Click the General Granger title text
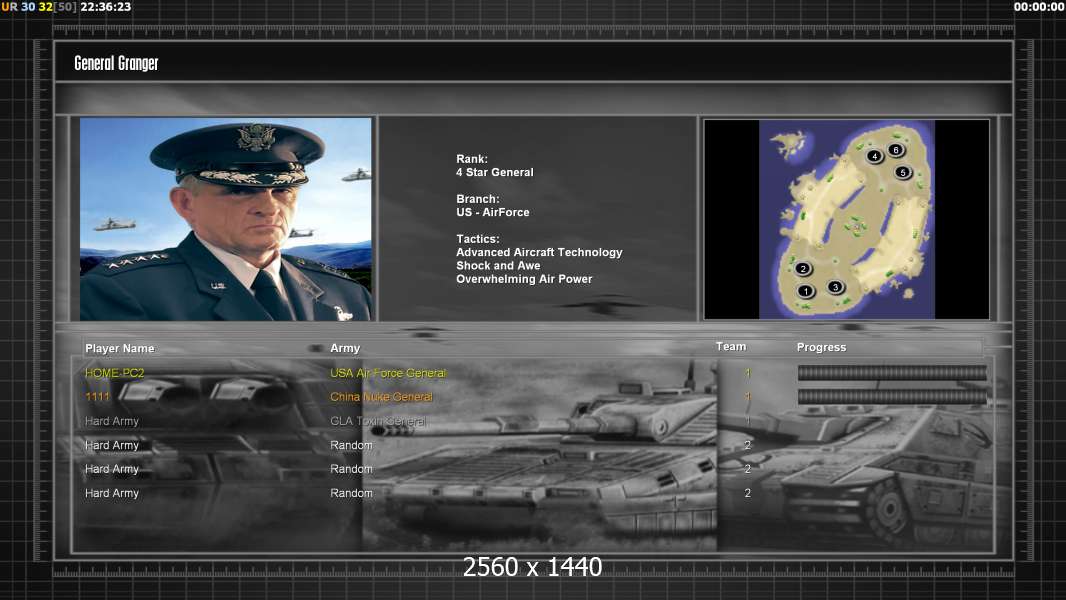The height and width of the screenshot is (600, 1066). [116, 63]
